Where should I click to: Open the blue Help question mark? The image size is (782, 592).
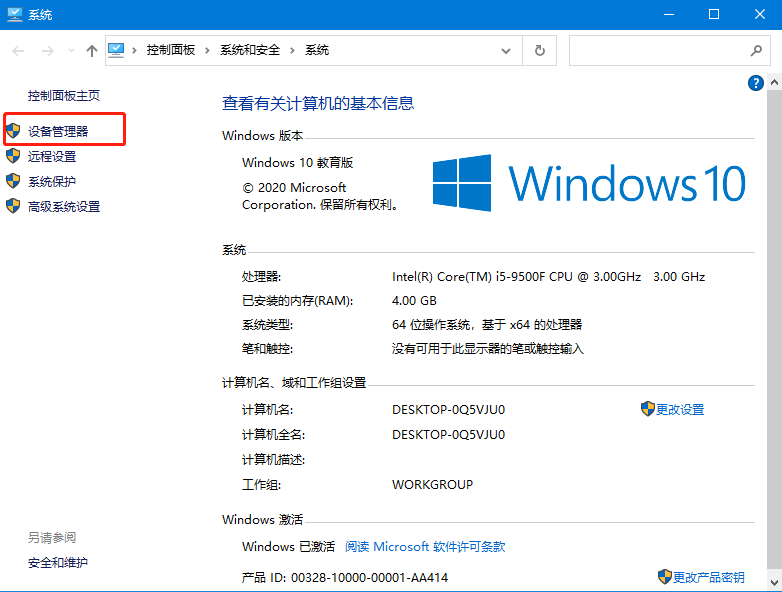click(x=756, y=83)
